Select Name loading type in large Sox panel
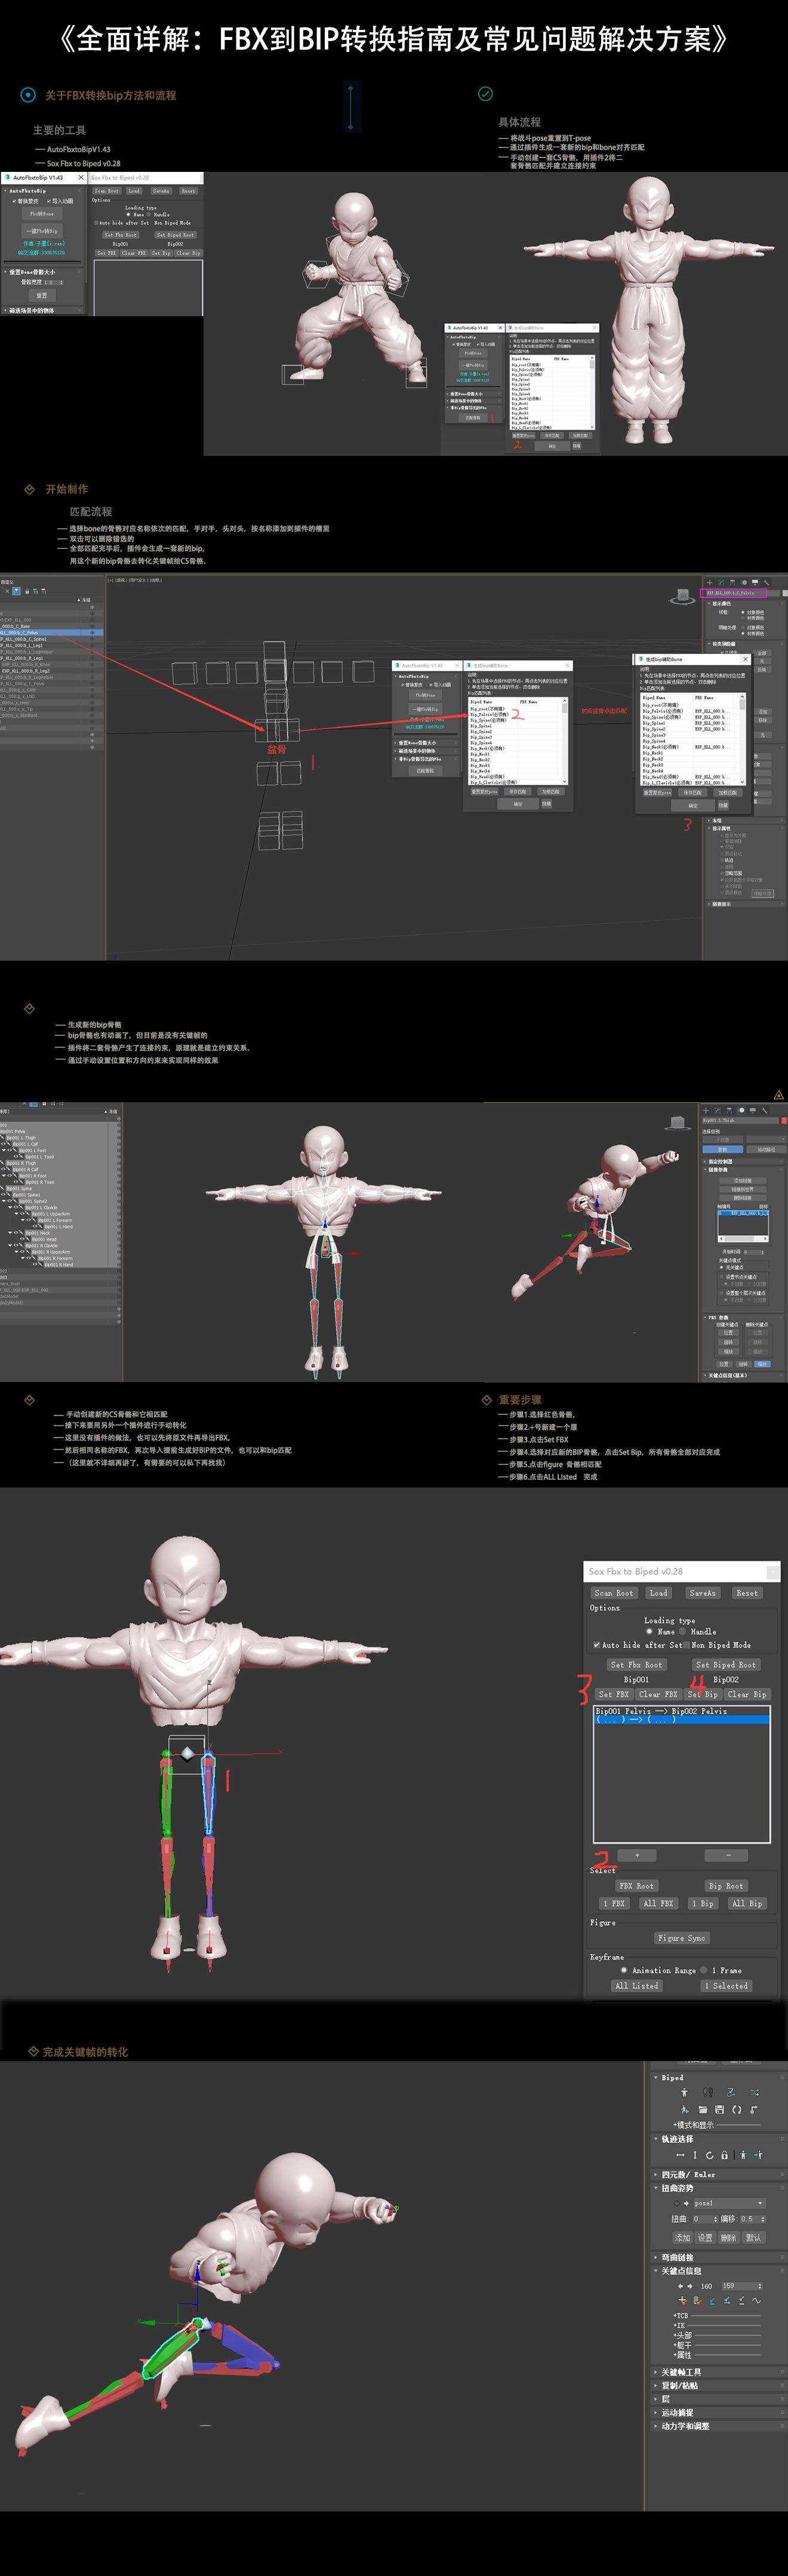 [x=649, y=1632]
